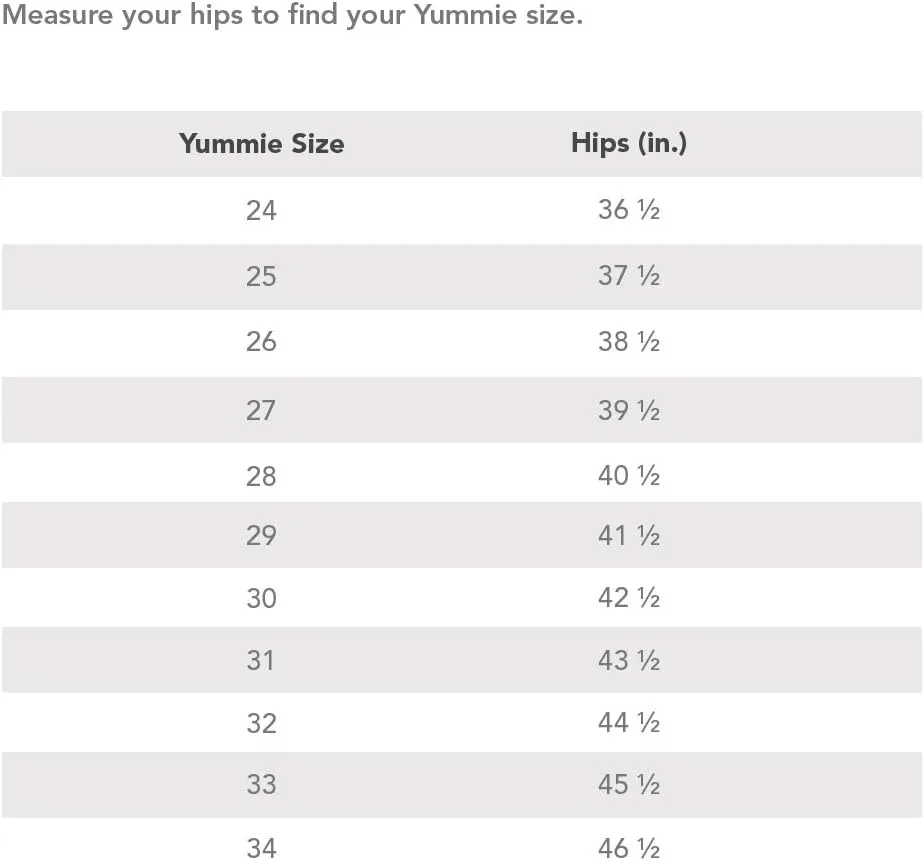Pick size 29 in the chart
924x861 pixels.
[261, 536]
